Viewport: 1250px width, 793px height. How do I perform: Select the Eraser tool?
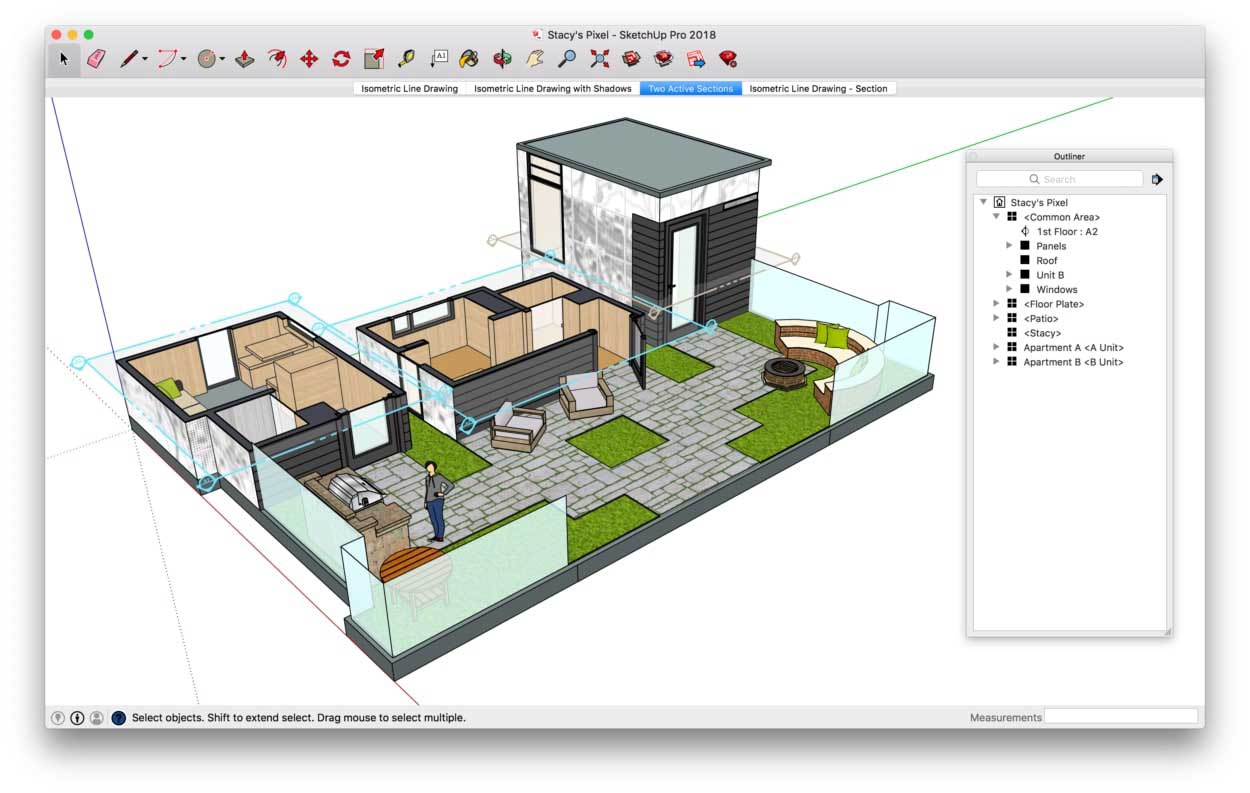[96, 59]
